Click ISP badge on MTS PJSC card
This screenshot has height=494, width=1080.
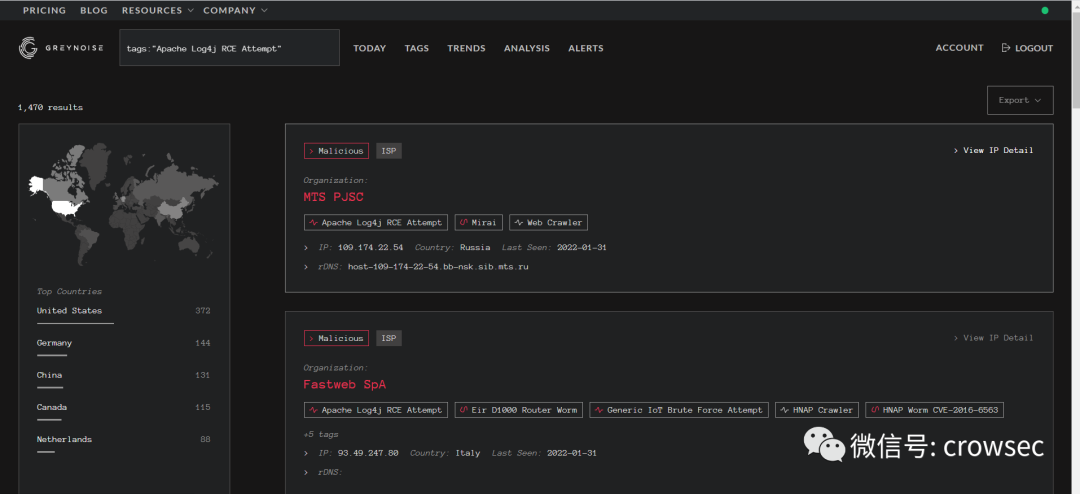click(389, 151)
